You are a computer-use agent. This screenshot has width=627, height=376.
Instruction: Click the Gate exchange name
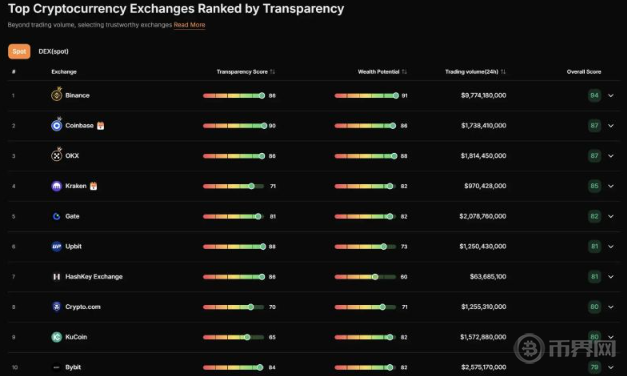point(72,216)
